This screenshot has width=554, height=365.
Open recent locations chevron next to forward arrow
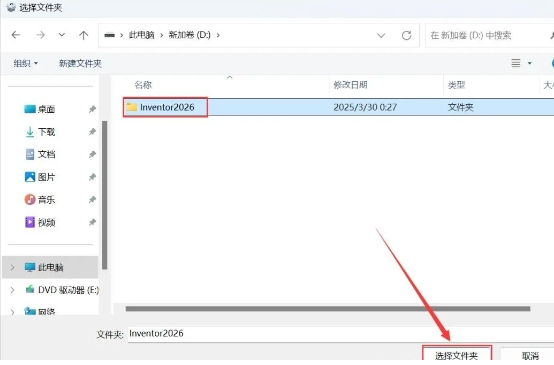coord(62,35)
